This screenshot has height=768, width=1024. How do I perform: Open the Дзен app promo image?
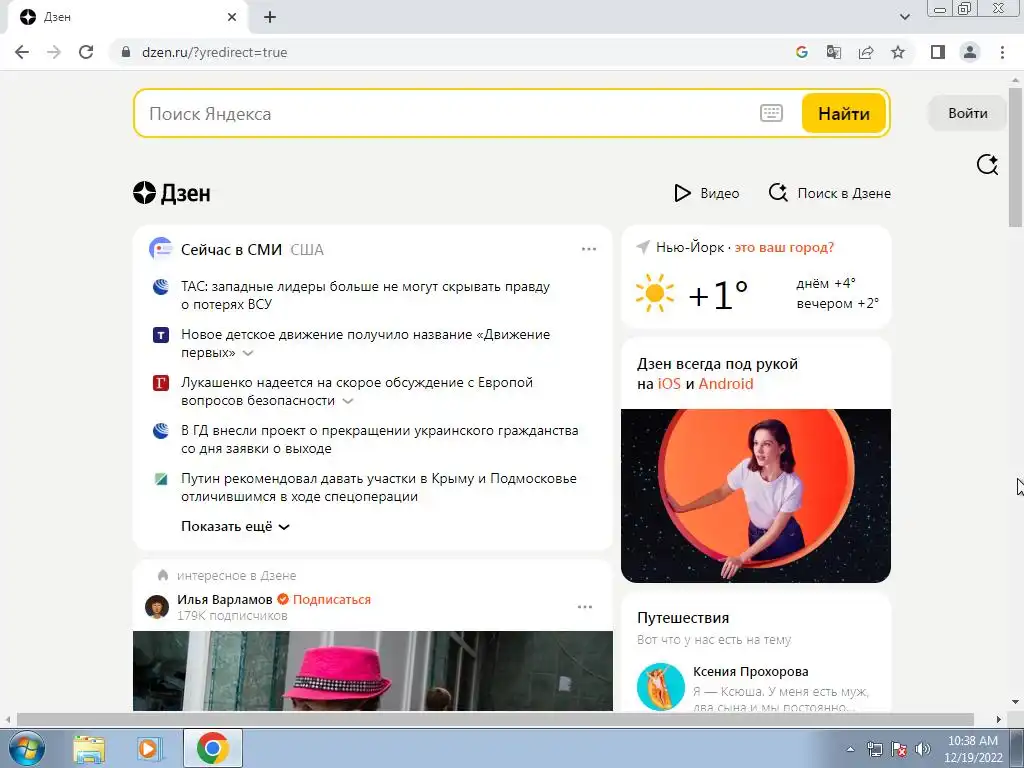pyautogui.click(x=756, y=496)
